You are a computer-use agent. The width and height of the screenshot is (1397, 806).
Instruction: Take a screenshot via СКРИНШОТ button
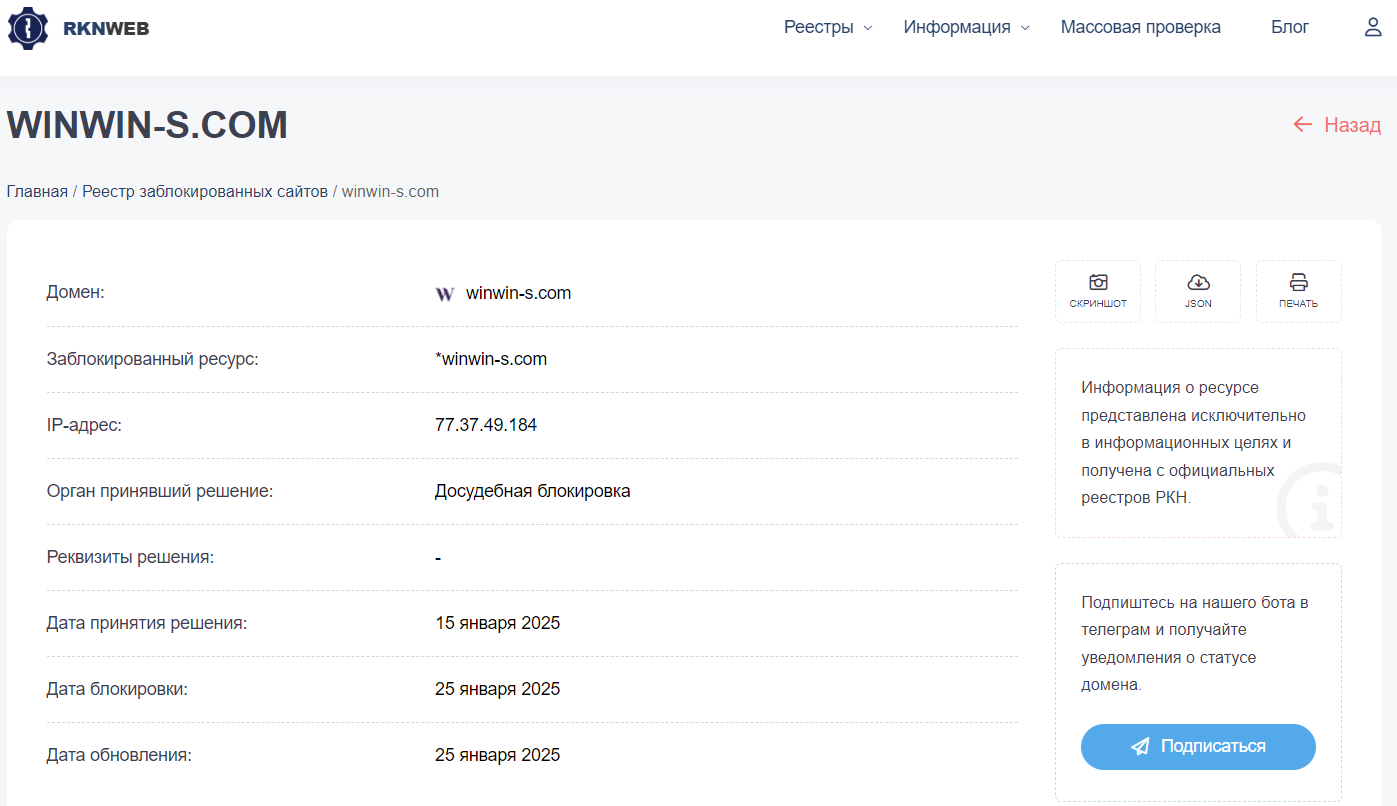pos(1098,291)
